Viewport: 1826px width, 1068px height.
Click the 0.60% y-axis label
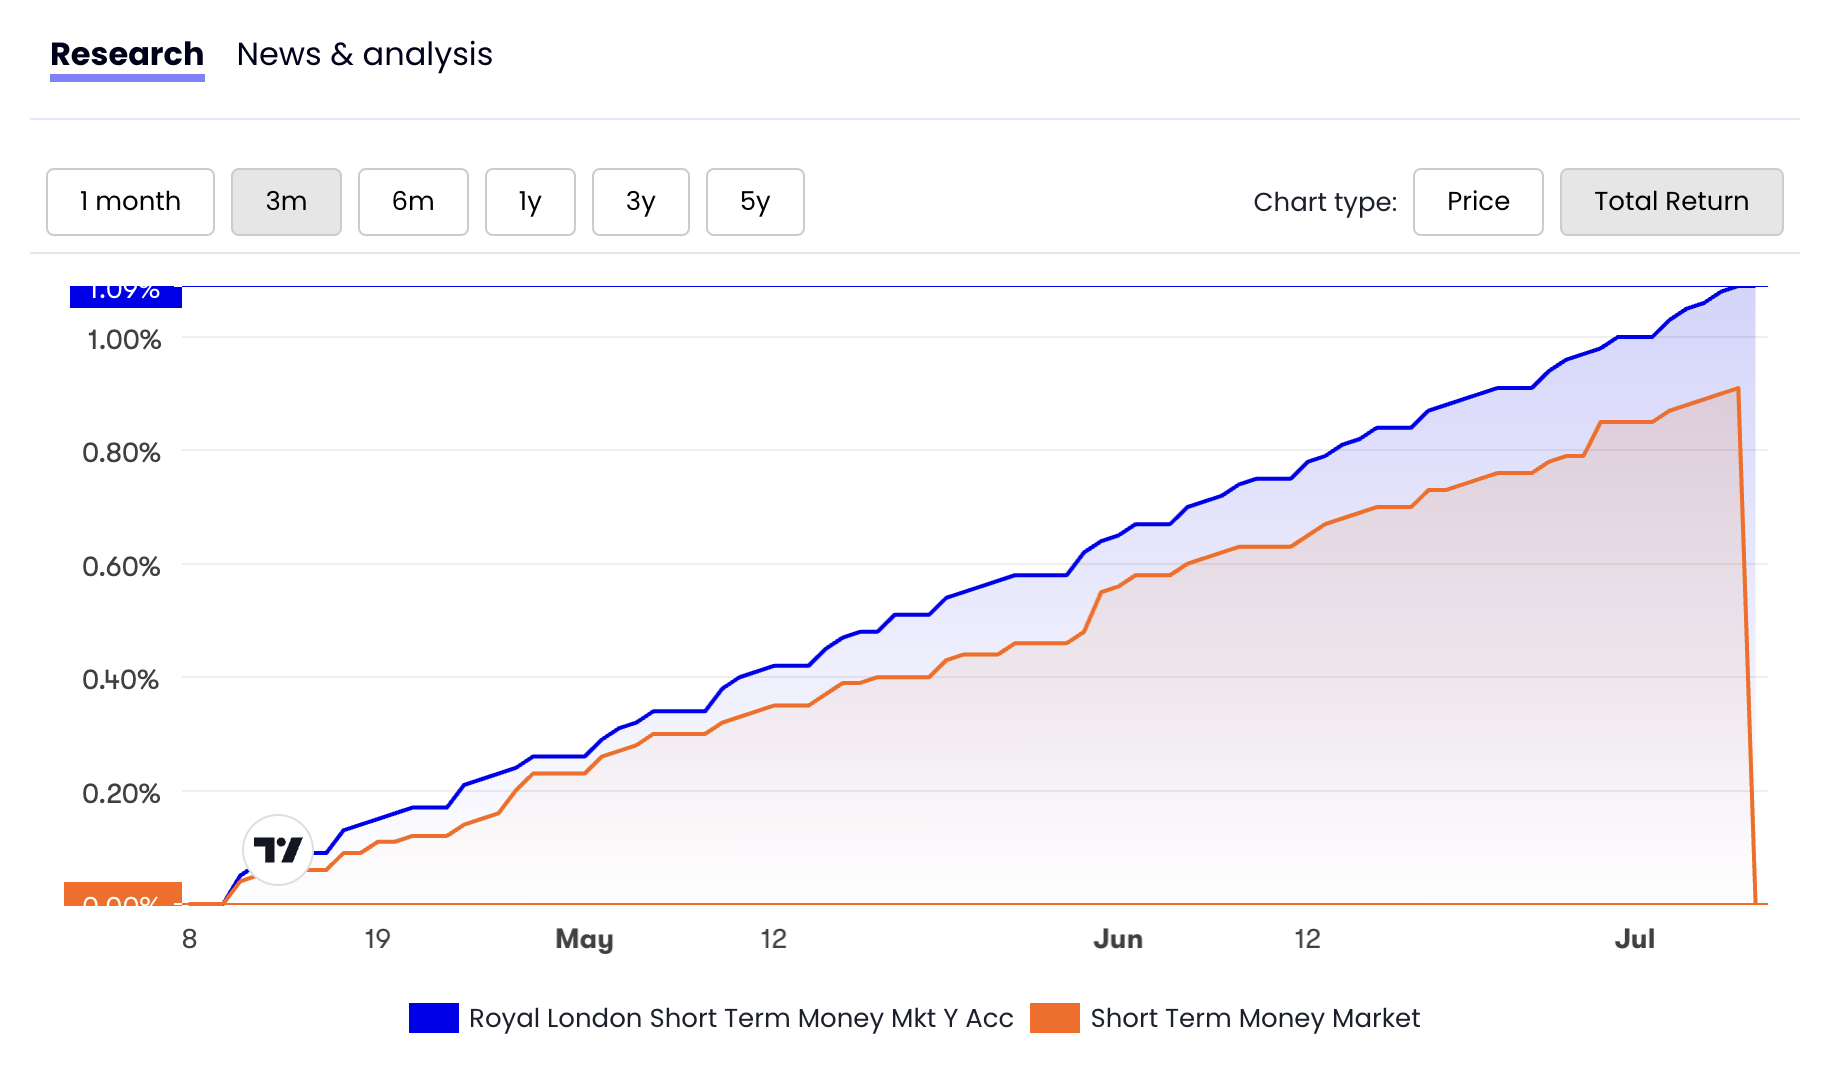(122, 567)
